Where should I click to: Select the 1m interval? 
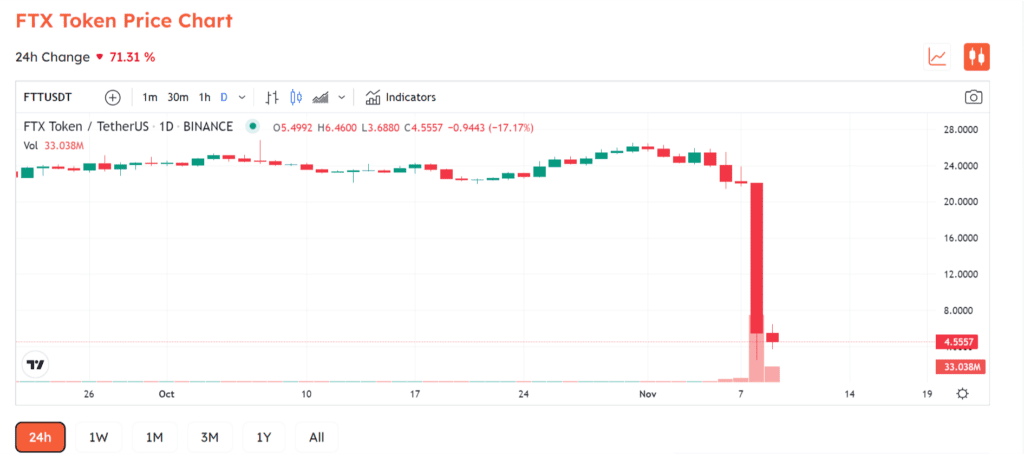point(150,97)
